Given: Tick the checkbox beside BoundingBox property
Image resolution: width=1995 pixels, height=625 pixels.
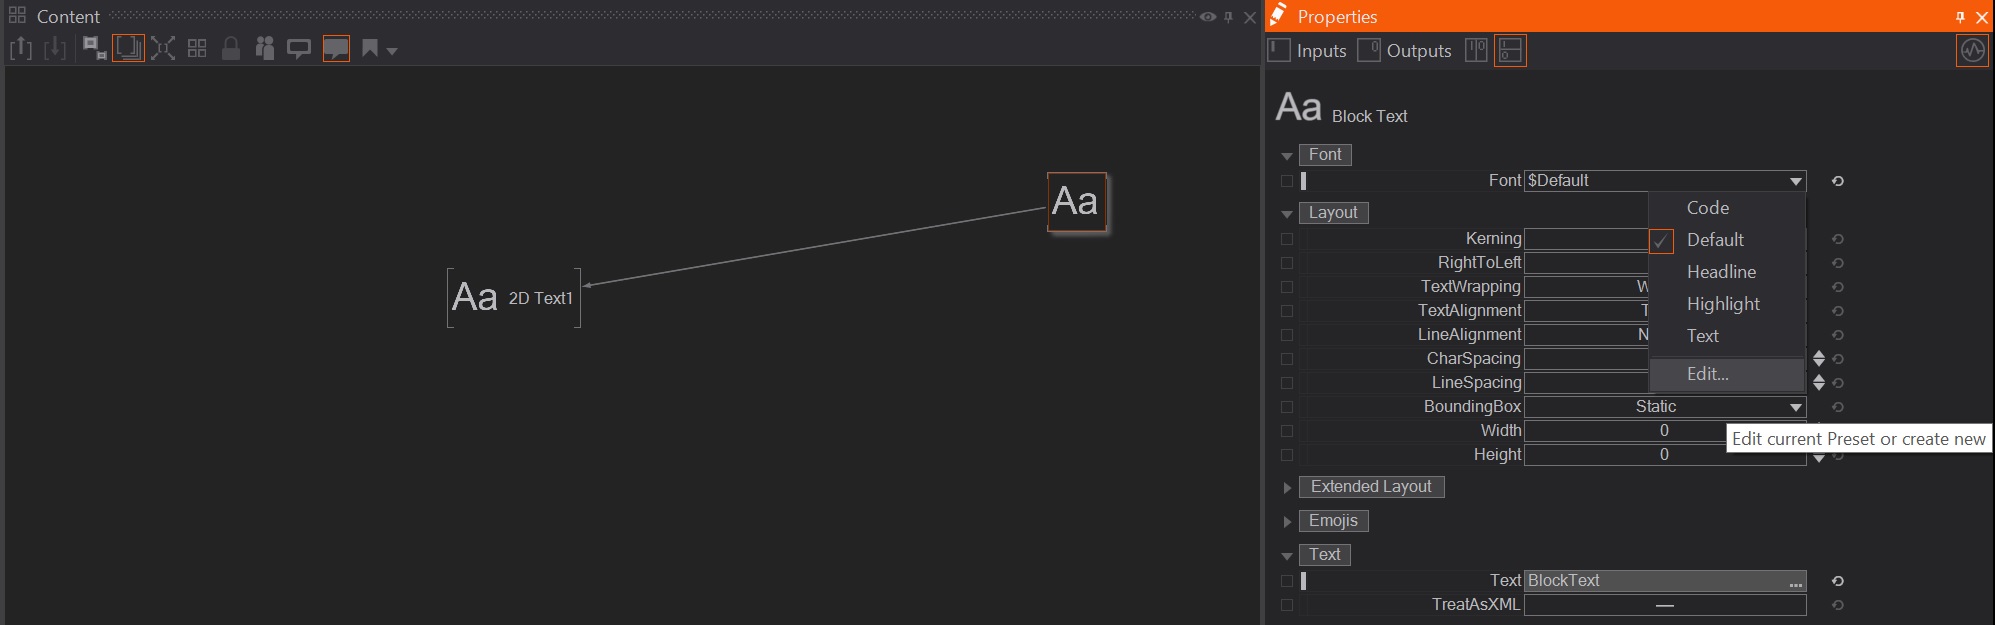Looking at the screenshot, I should point(1287,407).
